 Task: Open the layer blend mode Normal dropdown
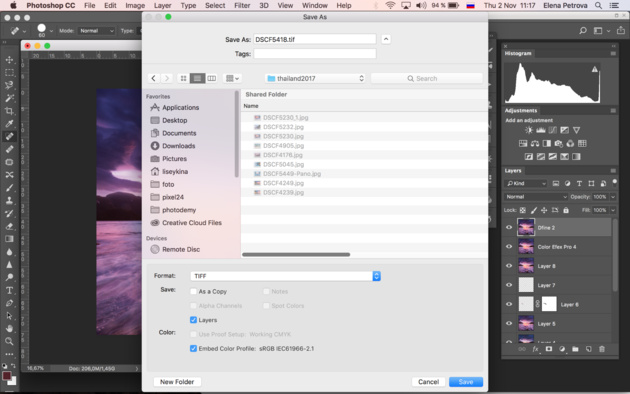(536, 197)
